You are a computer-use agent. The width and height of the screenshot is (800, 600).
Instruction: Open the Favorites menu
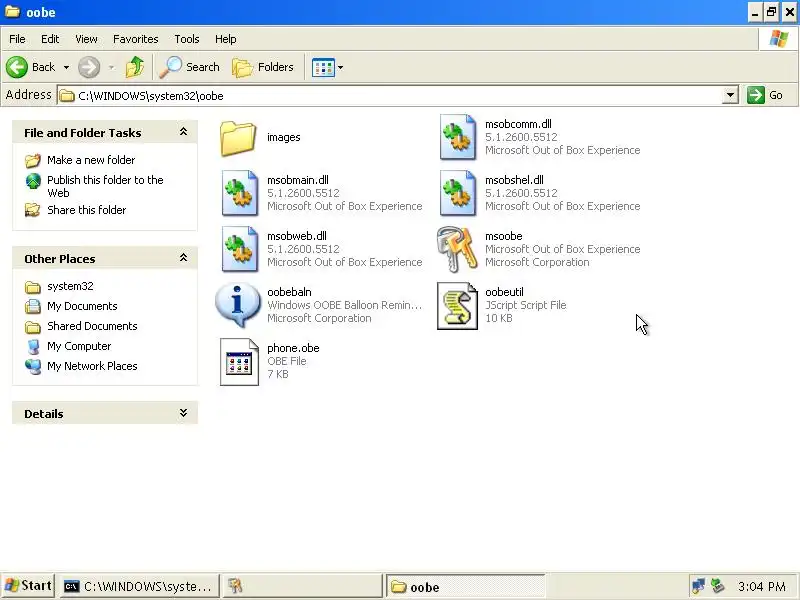pos(136,39)
